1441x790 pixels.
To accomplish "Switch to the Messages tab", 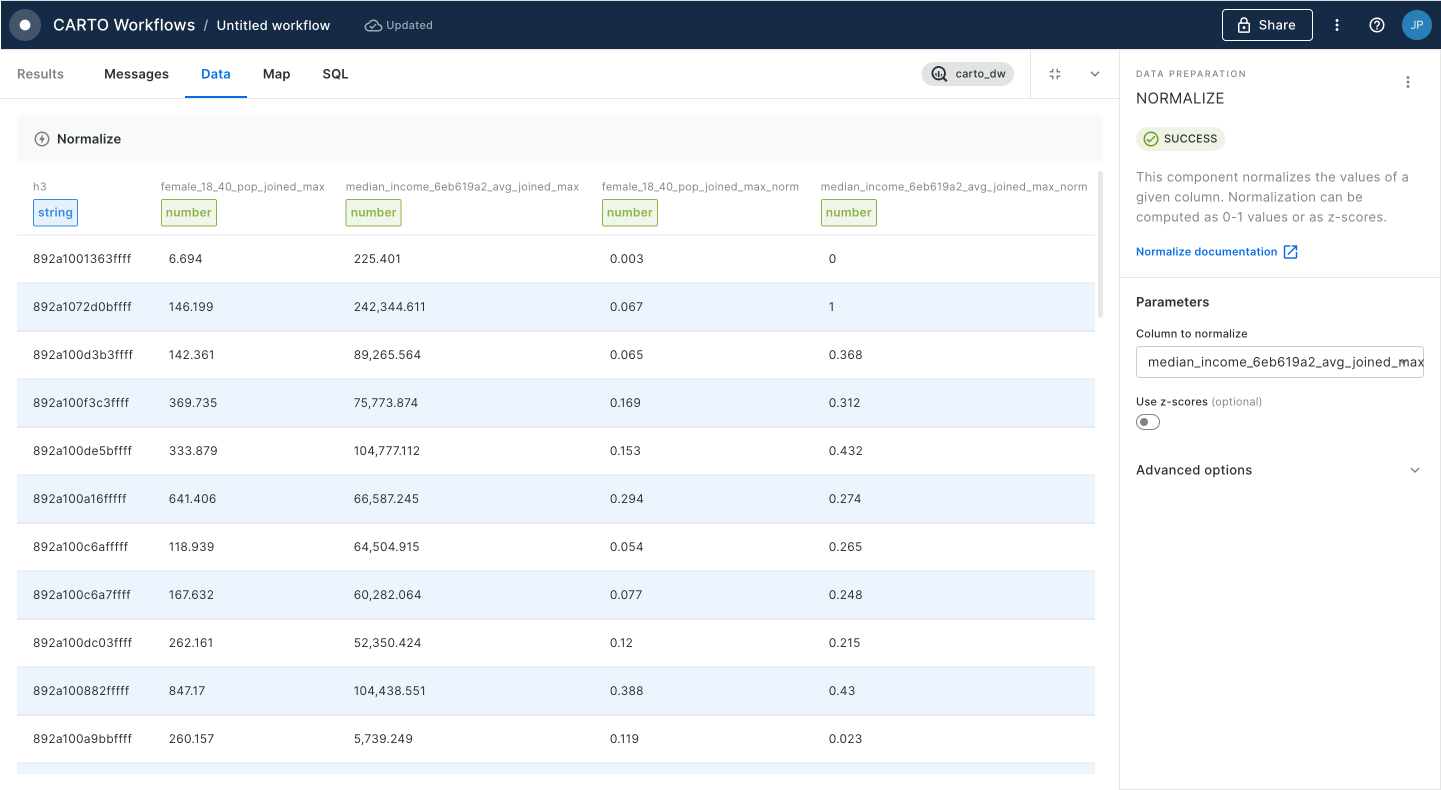I will 136,74.
